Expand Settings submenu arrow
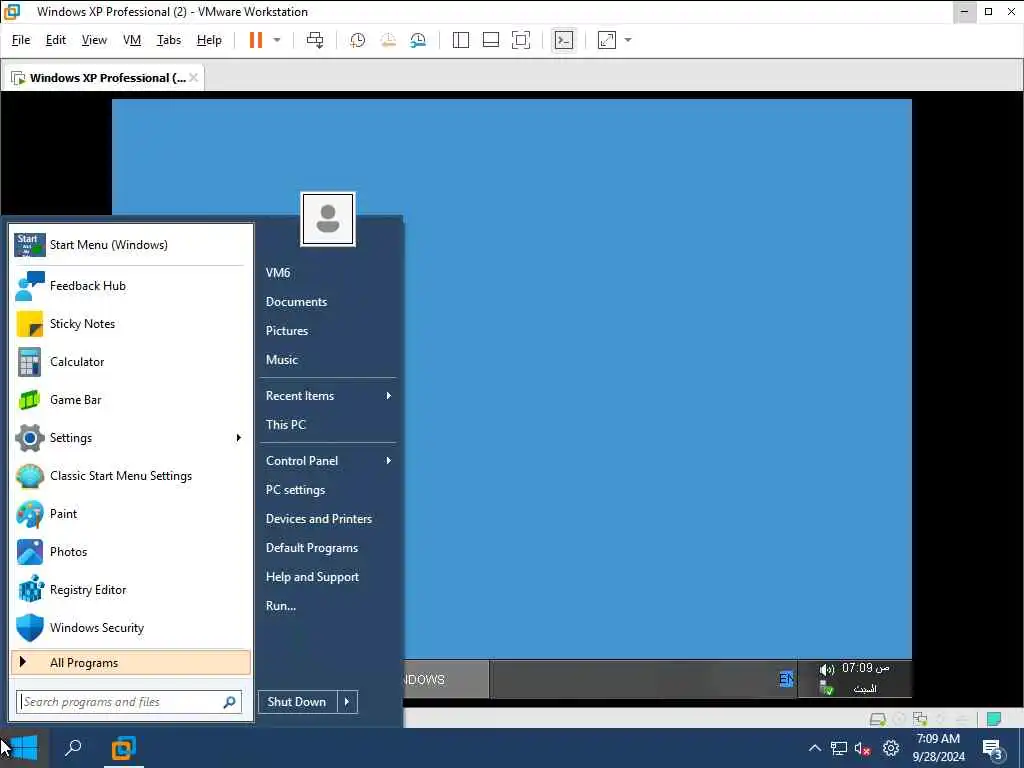Viewport: 1024px width, 768px height. 238,438
